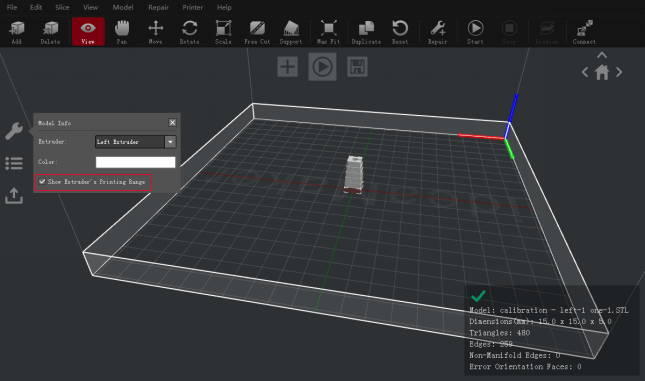Uncheck Show Extruder's Printing Range

(x=42, y=181)
